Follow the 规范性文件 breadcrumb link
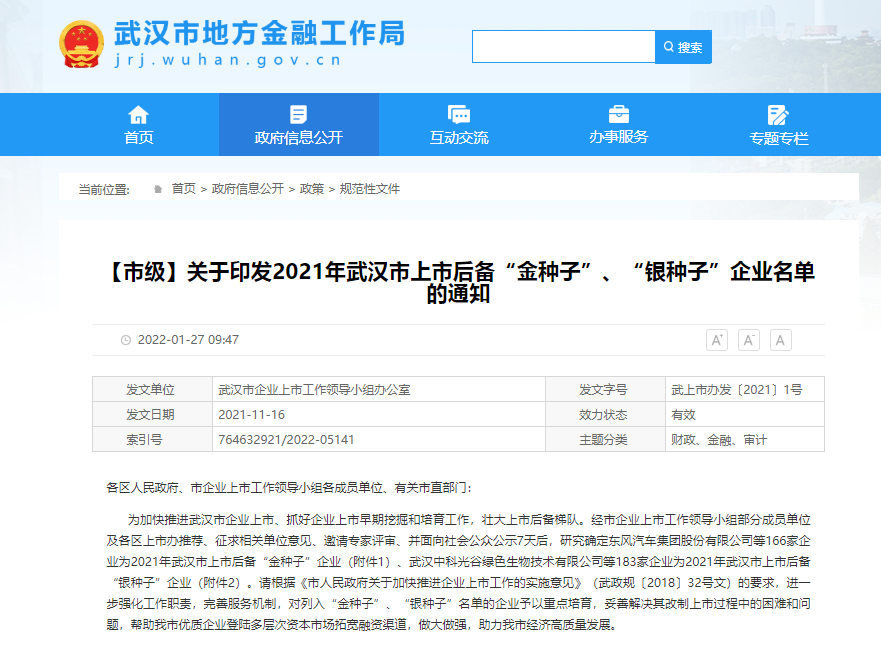 pyautogui.click(x=370, y=188)
